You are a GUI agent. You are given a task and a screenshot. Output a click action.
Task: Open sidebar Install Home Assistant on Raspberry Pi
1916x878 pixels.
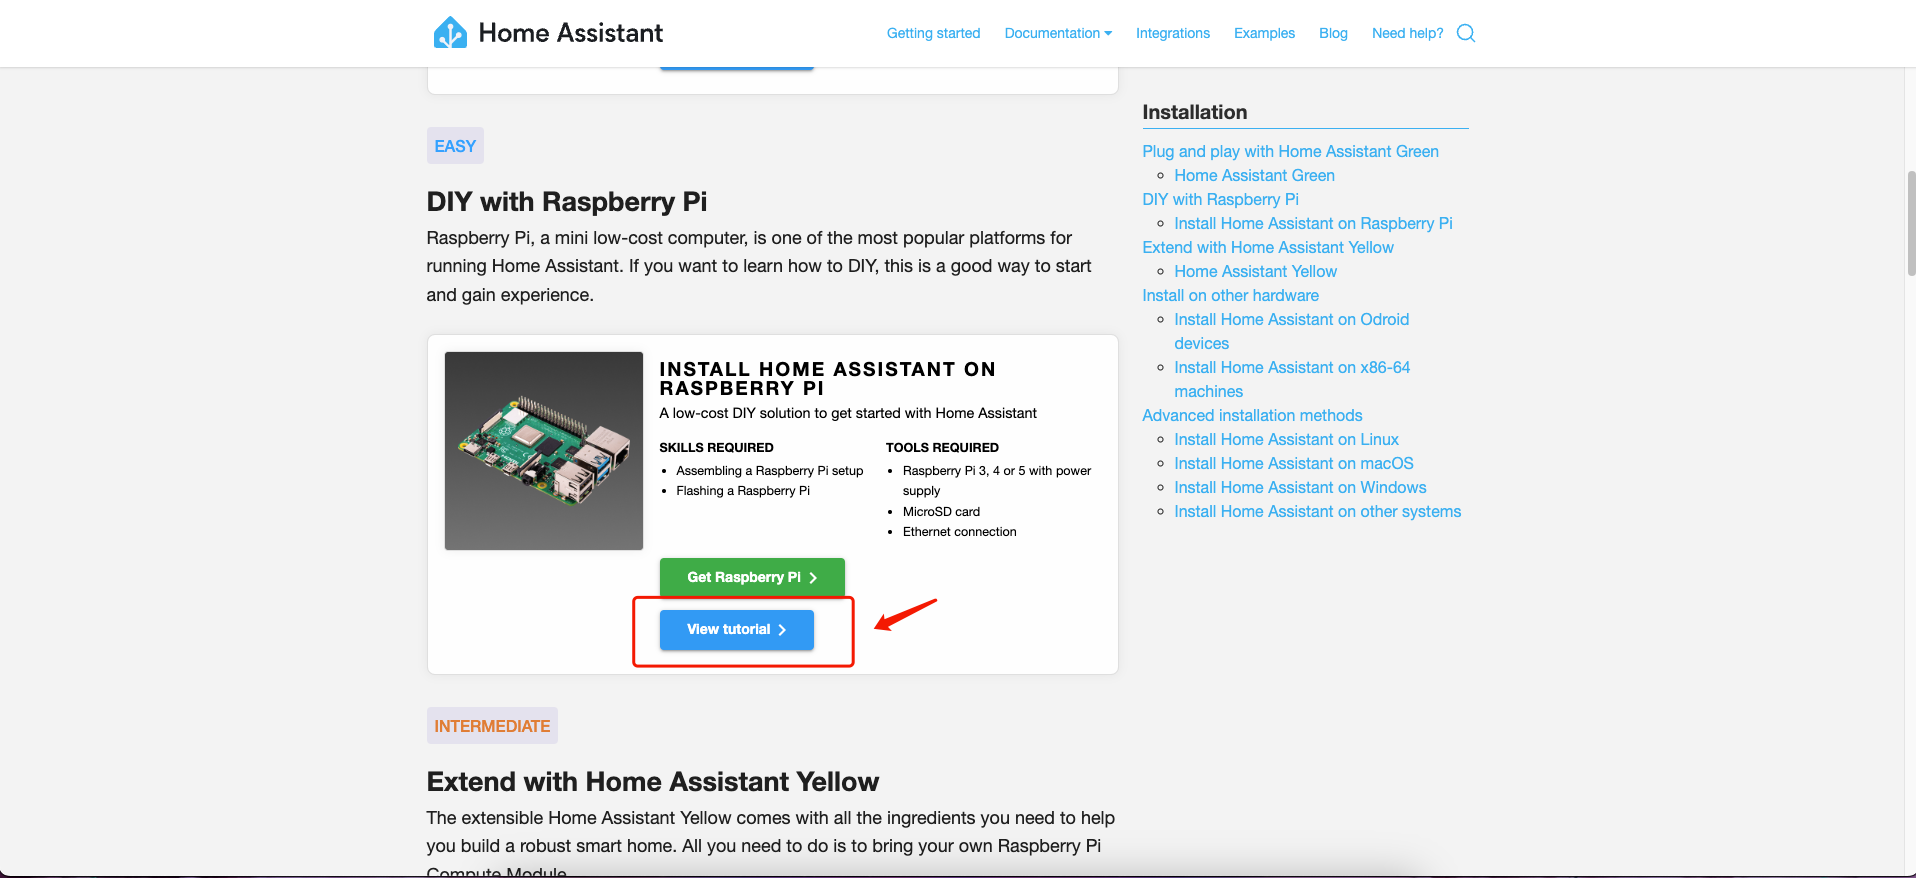tap(1313, 223)
